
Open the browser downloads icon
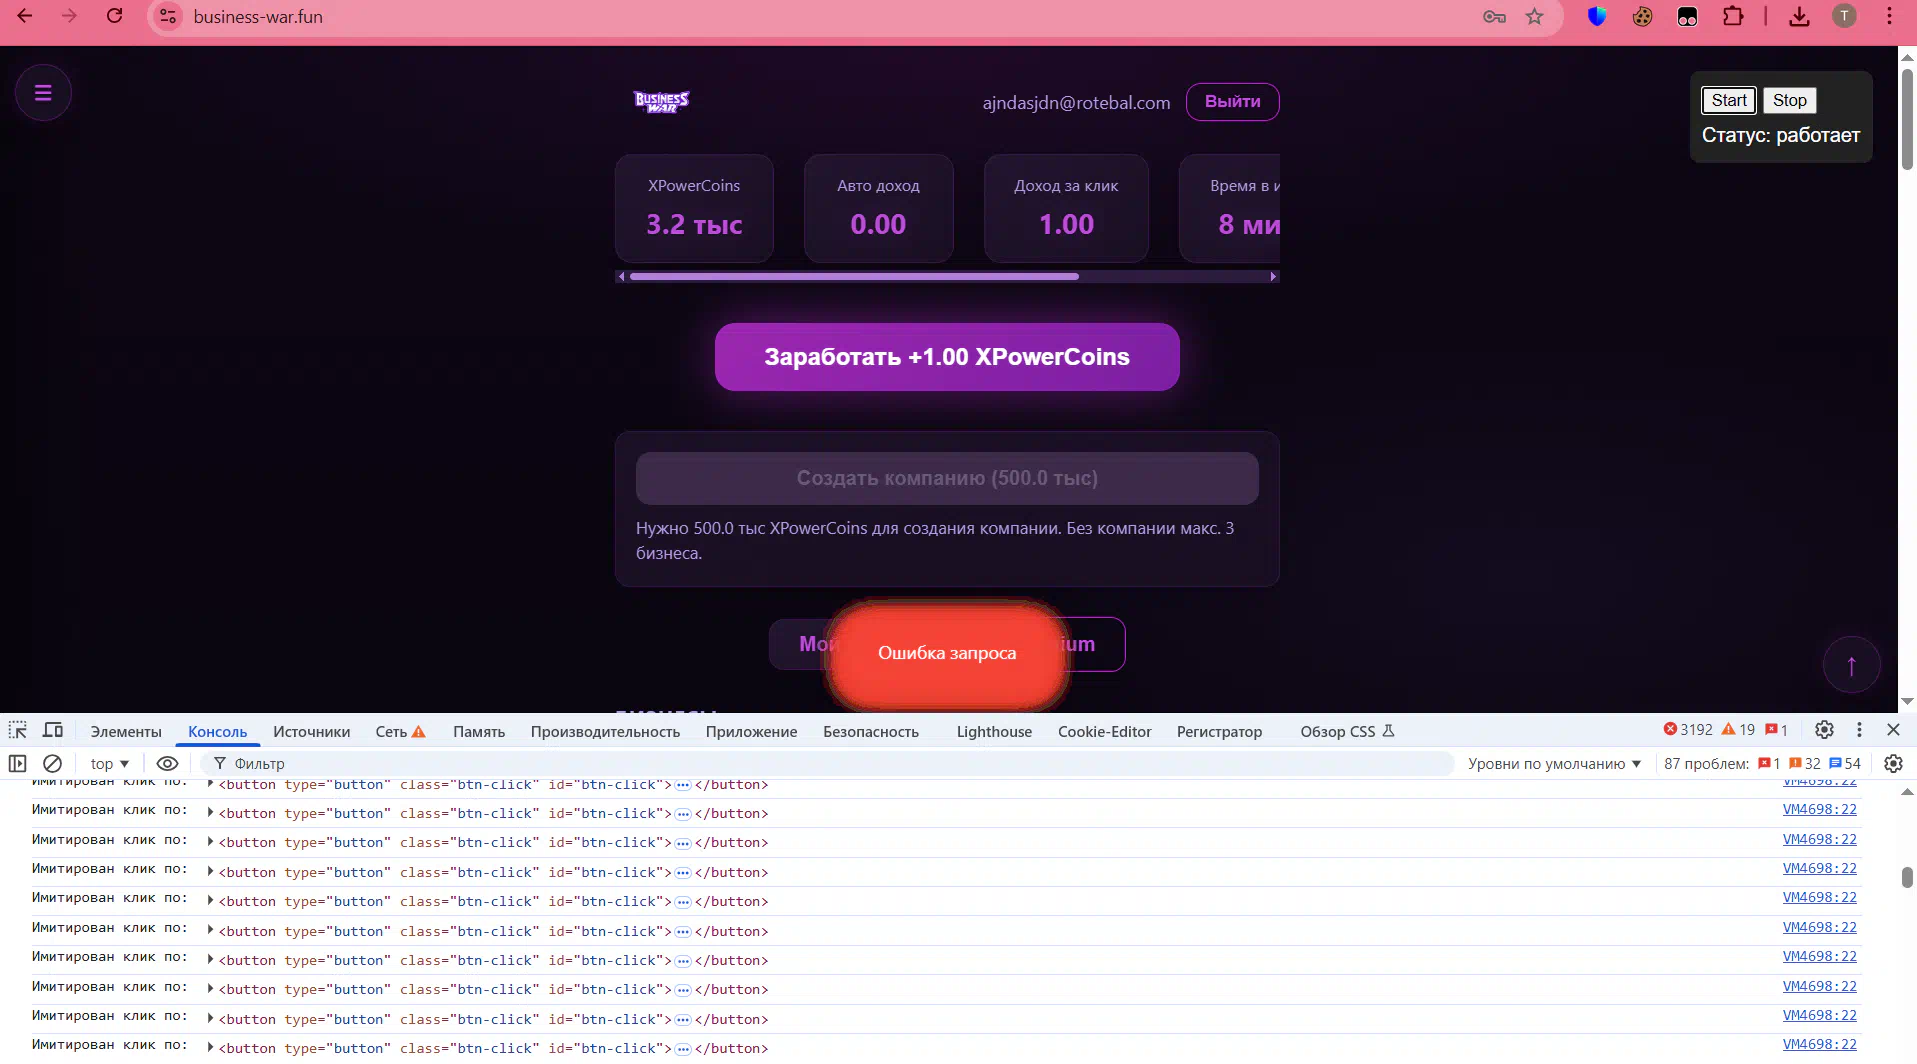pos(1799,16)
